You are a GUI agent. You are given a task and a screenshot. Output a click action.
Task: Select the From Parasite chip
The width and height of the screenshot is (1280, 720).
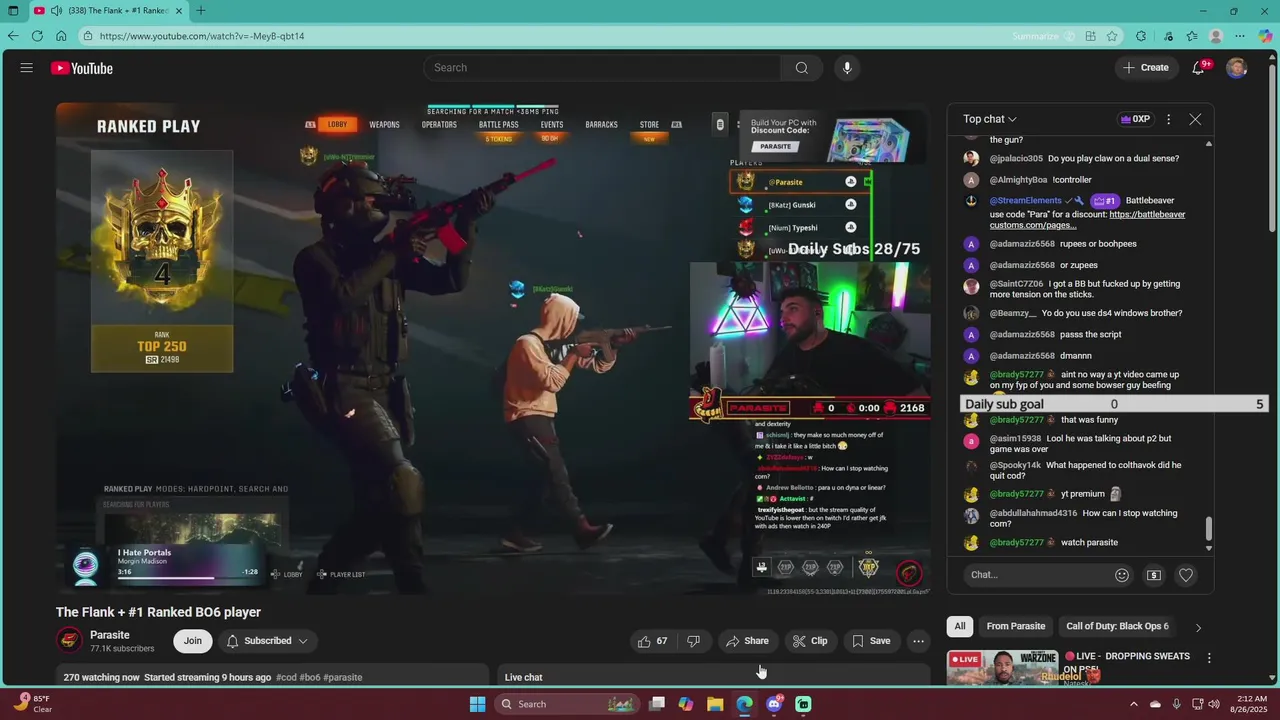coord(1015,626)
